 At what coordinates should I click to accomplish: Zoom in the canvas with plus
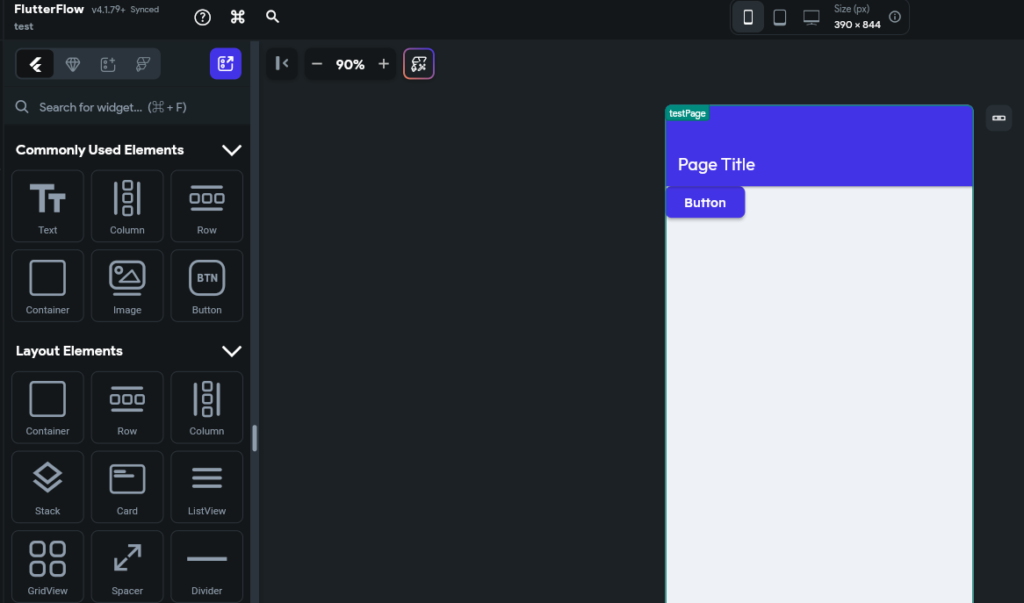(x=383, y=64)
